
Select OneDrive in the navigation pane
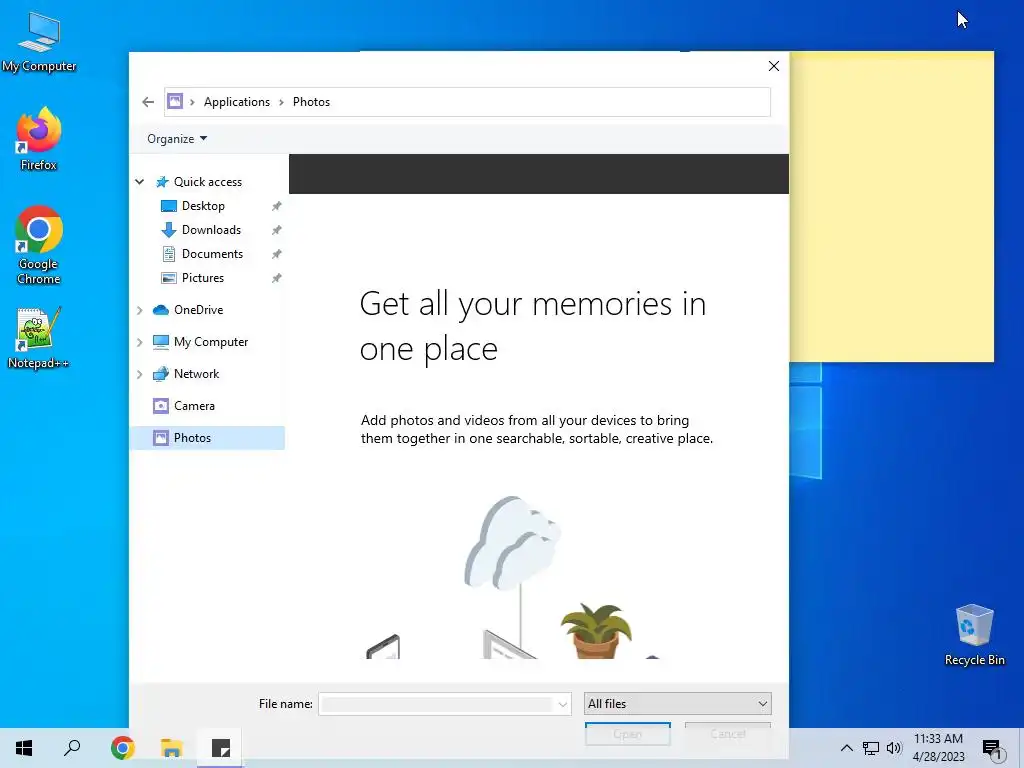[x=198, y=310]
